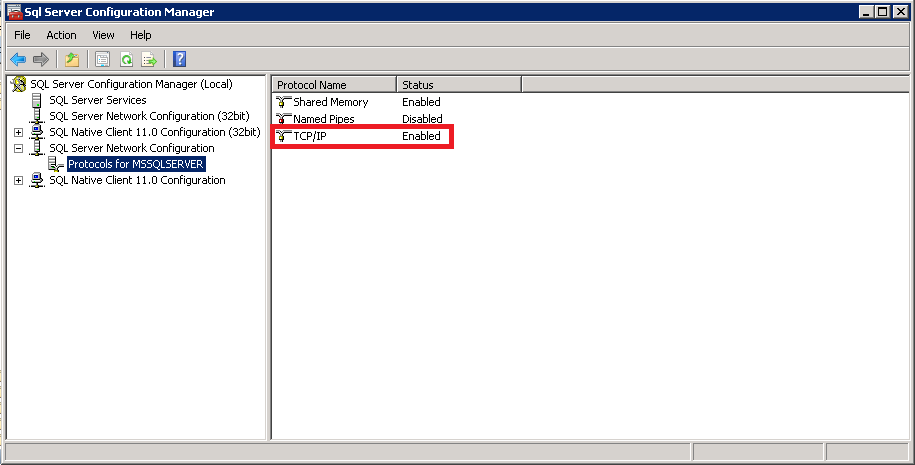Click the TCP/IP protocol icon
Viewport: 915px width, 465px height.
283,136
